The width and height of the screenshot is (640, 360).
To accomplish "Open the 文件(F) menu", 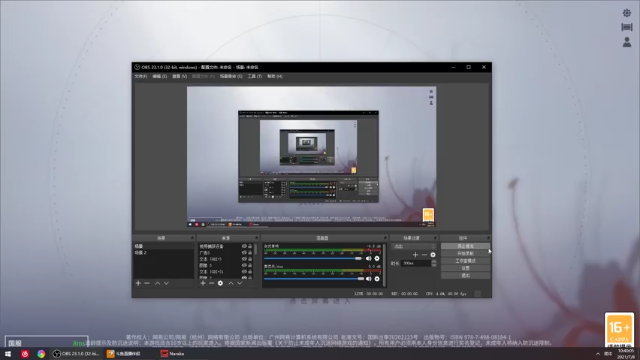I will 141,76.
